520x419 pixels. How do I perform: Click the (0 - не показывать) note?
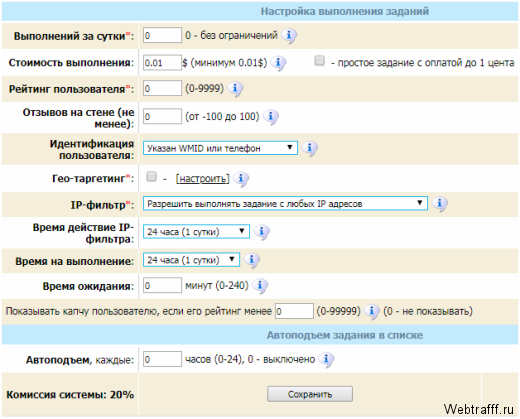(428, 311)
